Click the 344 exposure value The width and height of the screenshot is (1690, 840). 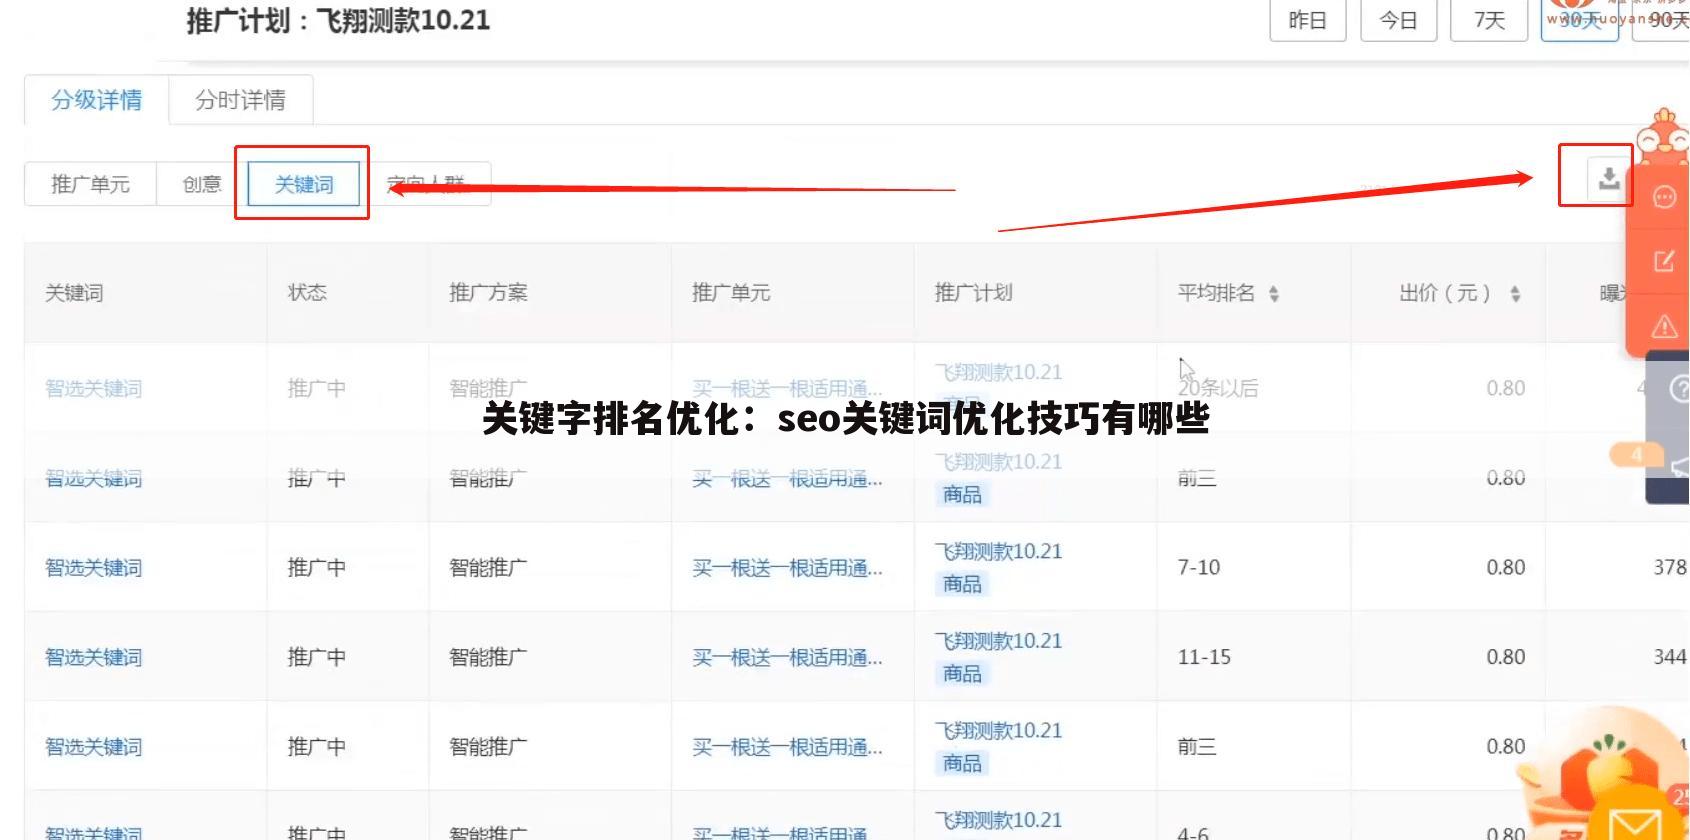click(x=1670, y=658)
